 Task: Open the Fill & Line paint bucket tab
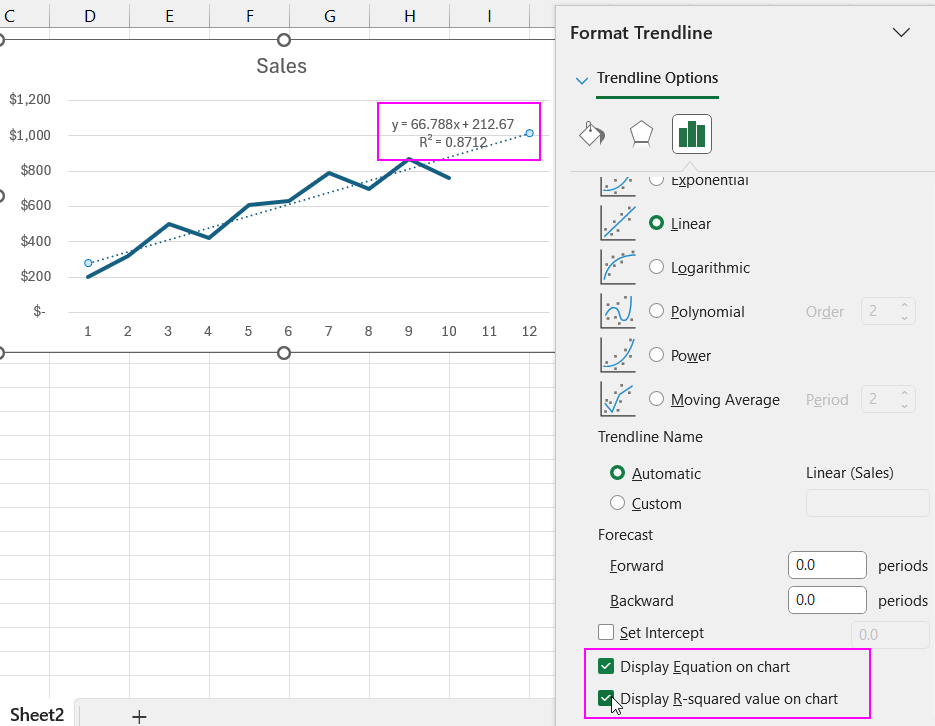592,134
